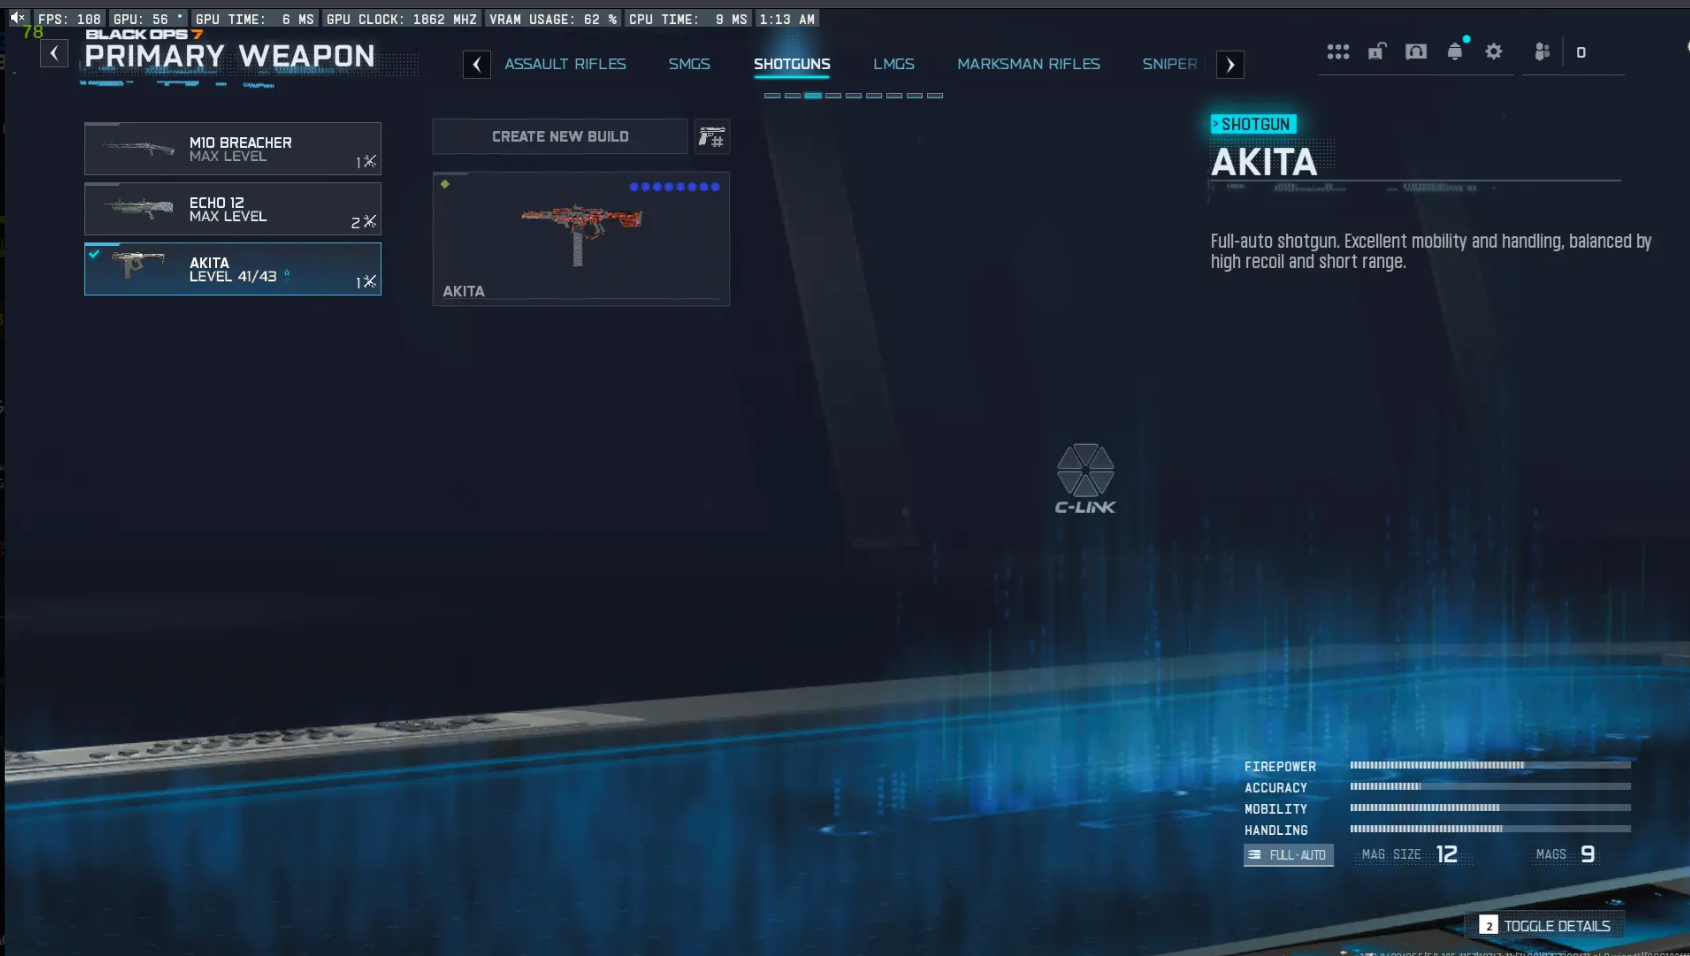Click the Create New Build button
Screen dimensions: 1690x956
[559, 136]
